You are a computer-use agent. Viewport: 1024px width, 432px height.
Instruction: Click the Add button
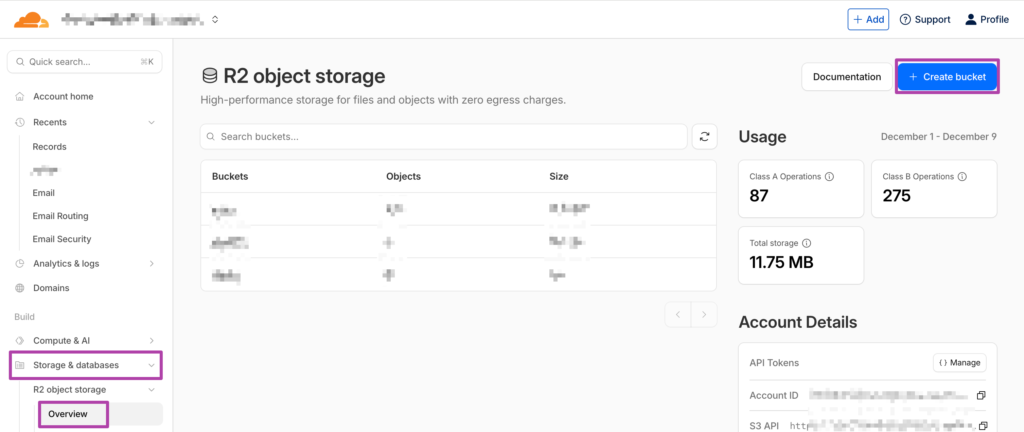[x=869, y=20]
